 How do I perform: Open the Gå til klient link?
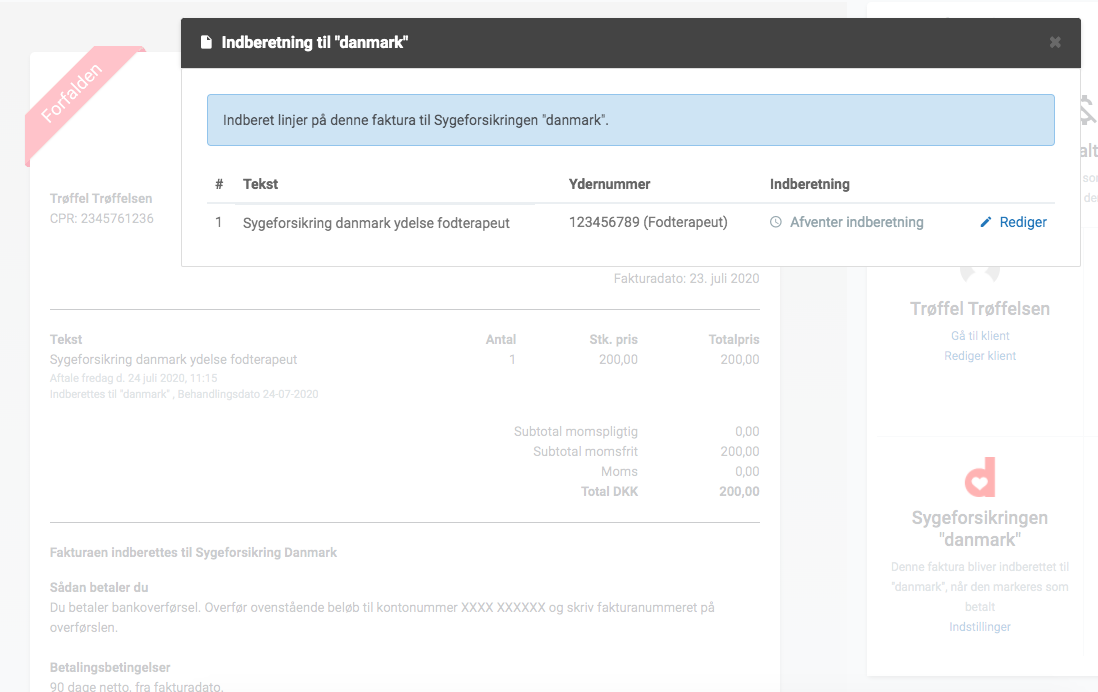980,335
